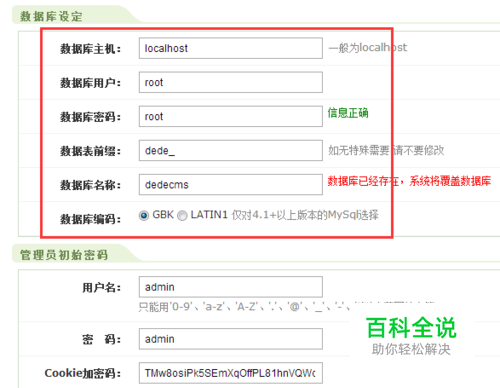The width and height of the screenshot is (500, 388).
Task: Click the database host field containing localhost
Action: click(x=231, y=48)
